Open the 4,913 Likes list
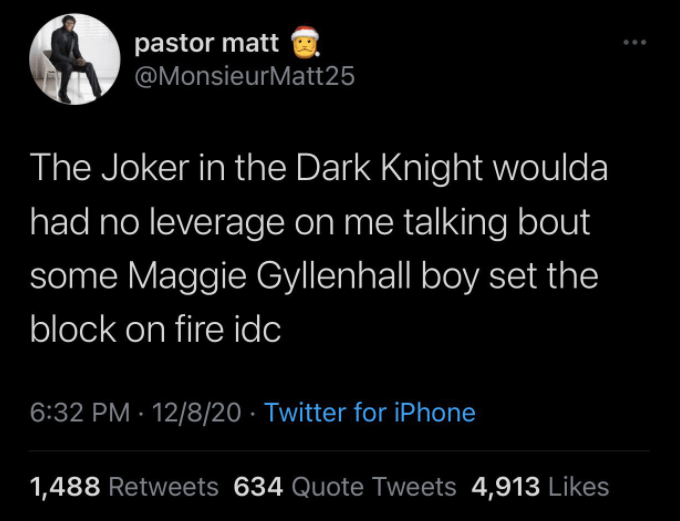 coord(540,487)
